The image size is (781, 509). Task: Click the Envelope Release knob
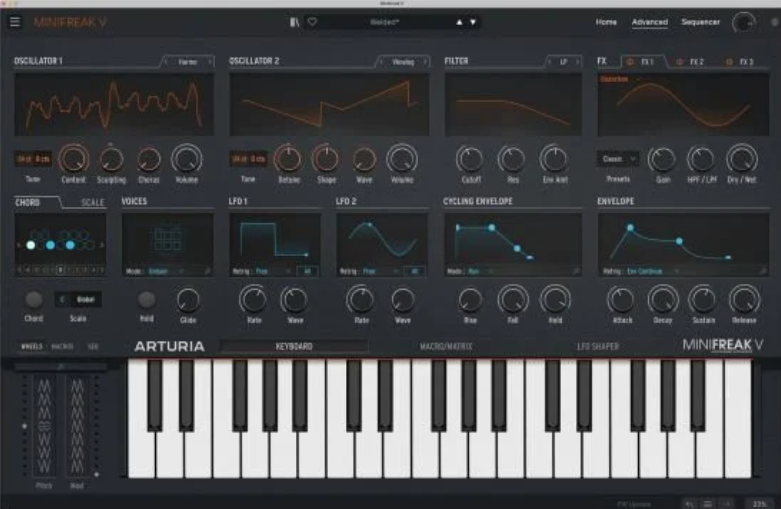[x=744, y=300]
